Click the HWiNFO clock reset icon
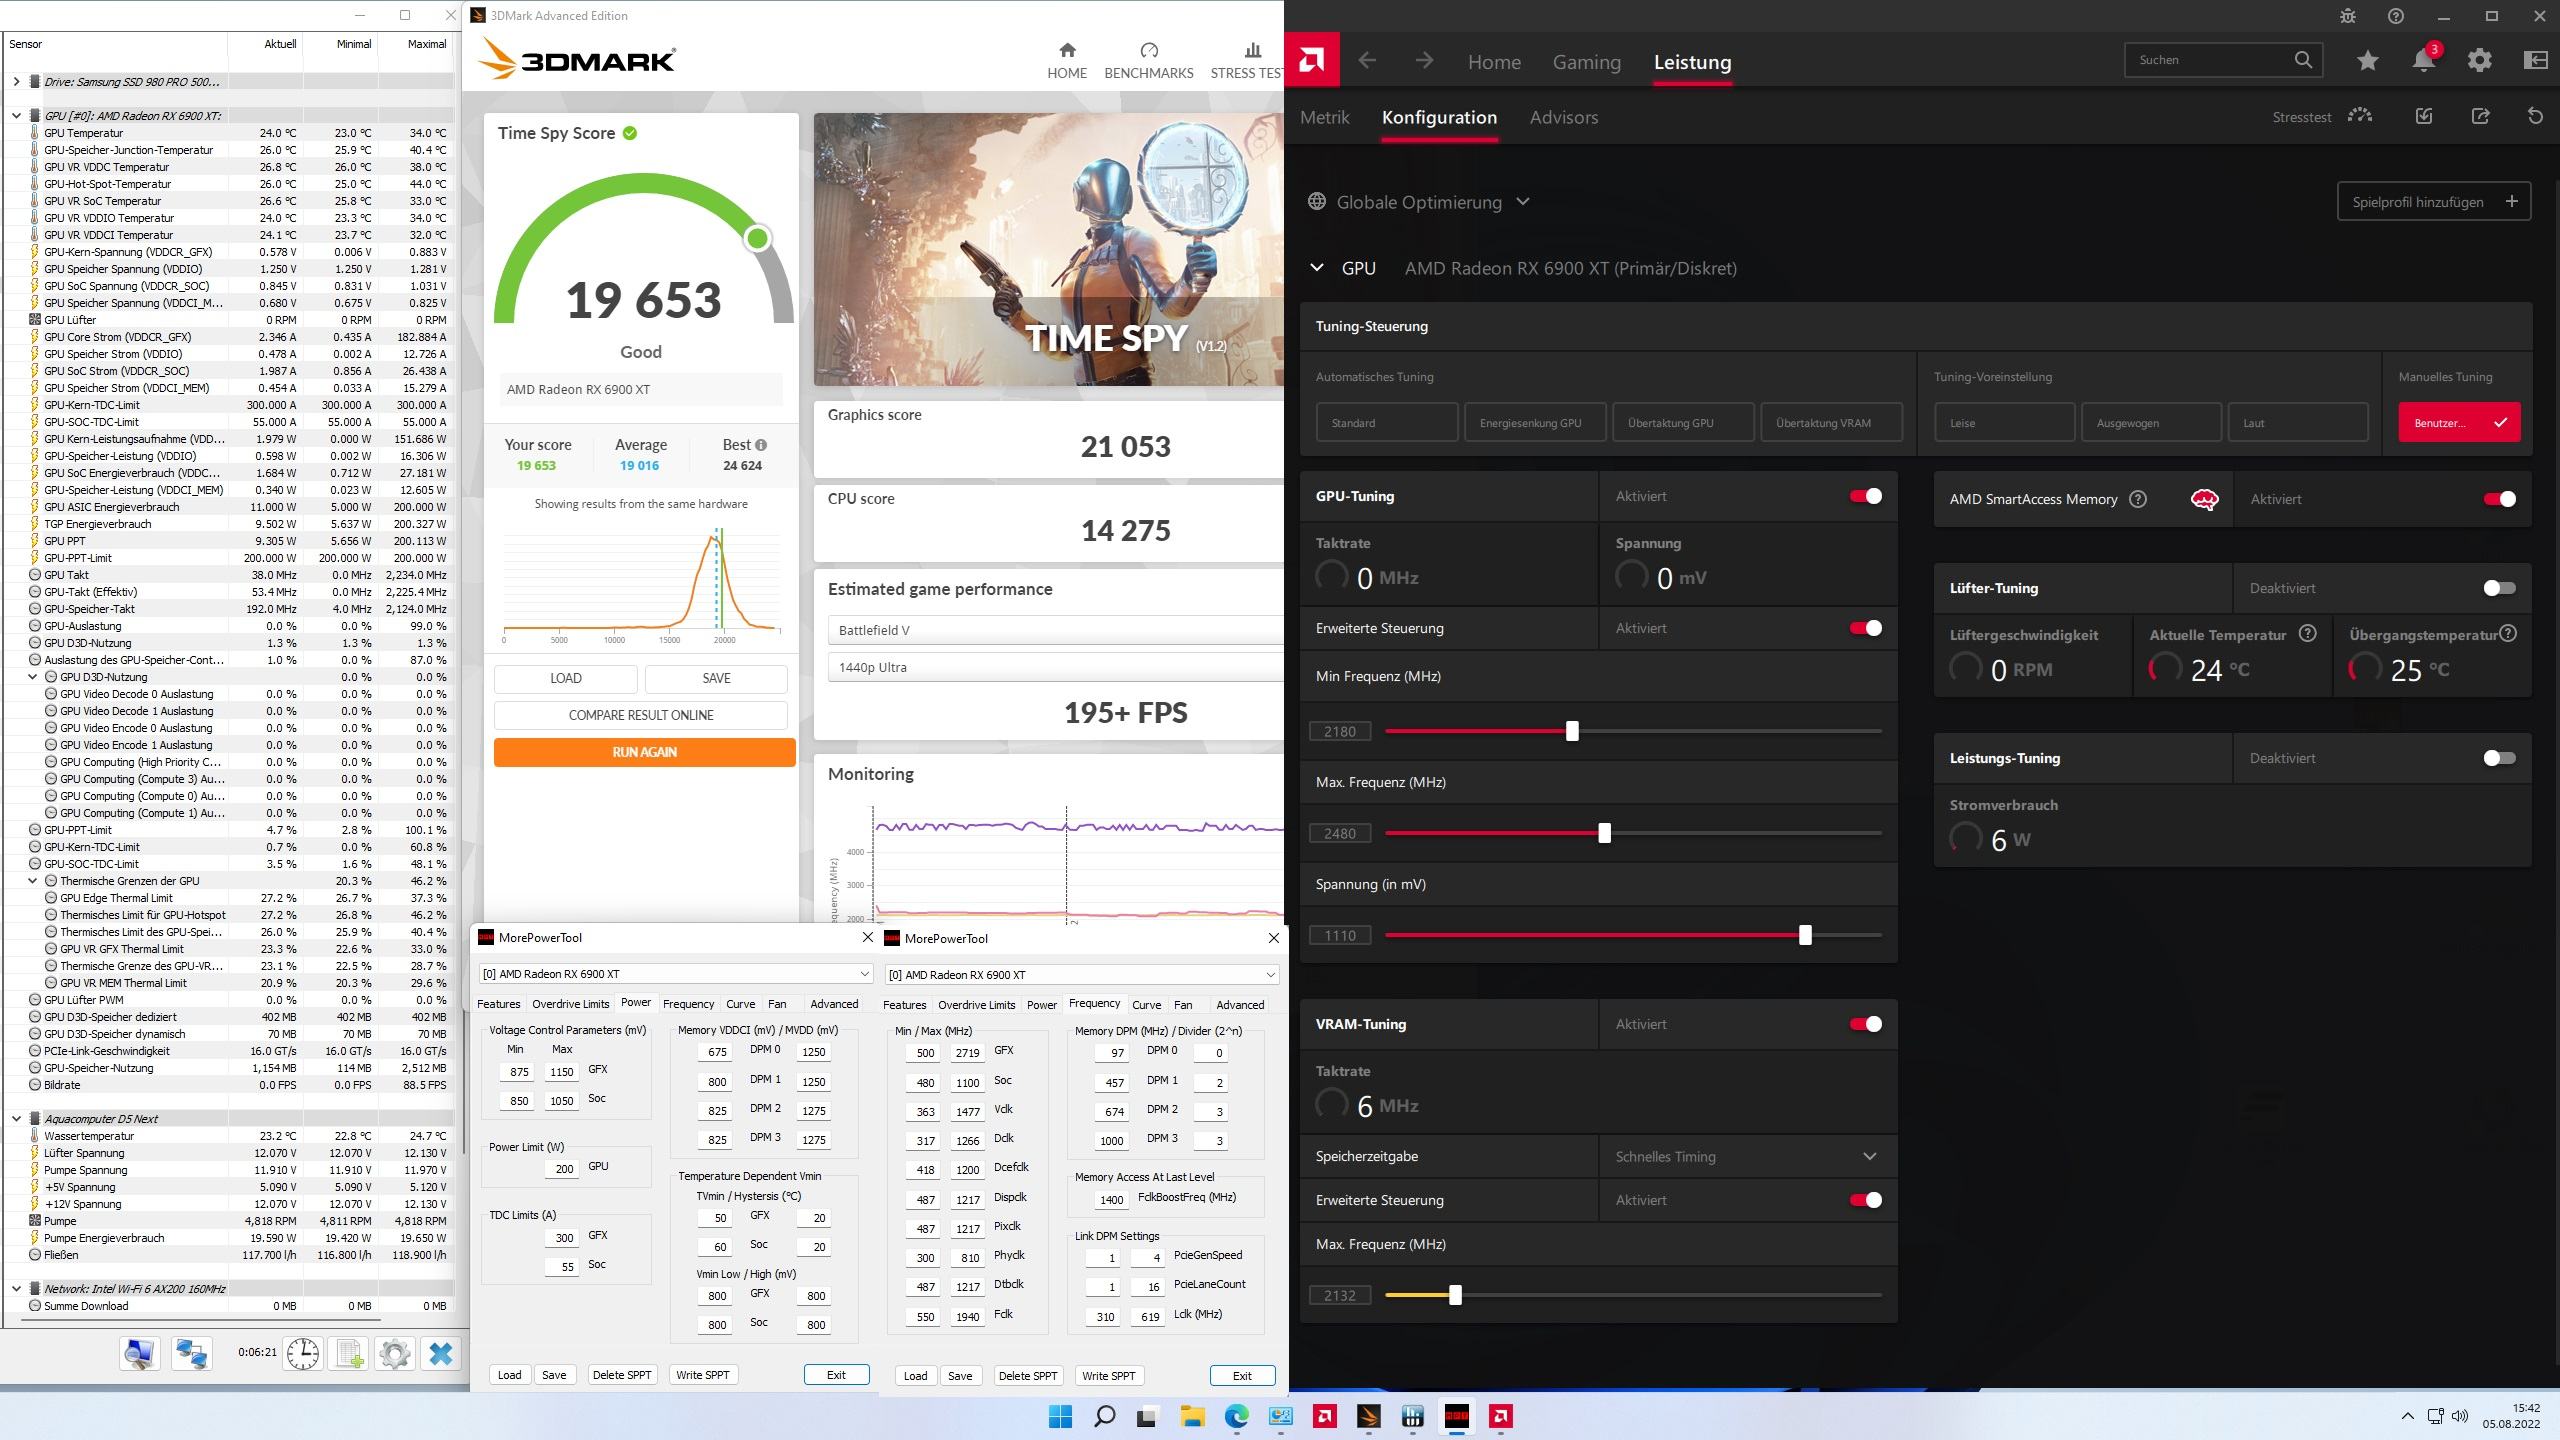Screen dimensions: 2560x1440 point(303,1354)
